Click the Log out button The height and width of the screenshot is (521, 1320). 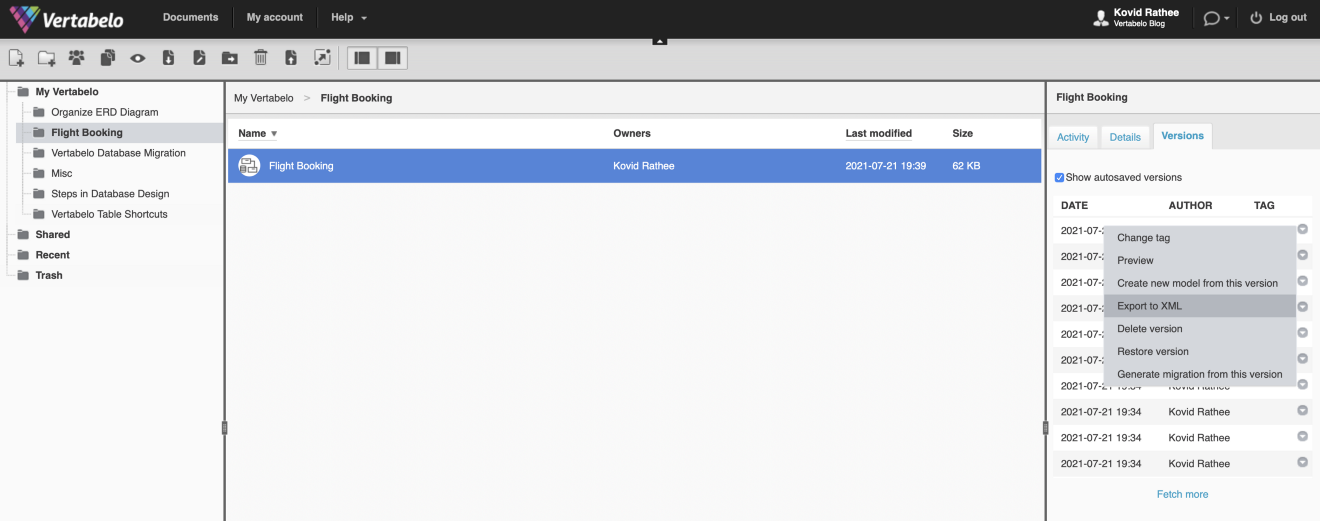coord(1278,17)
